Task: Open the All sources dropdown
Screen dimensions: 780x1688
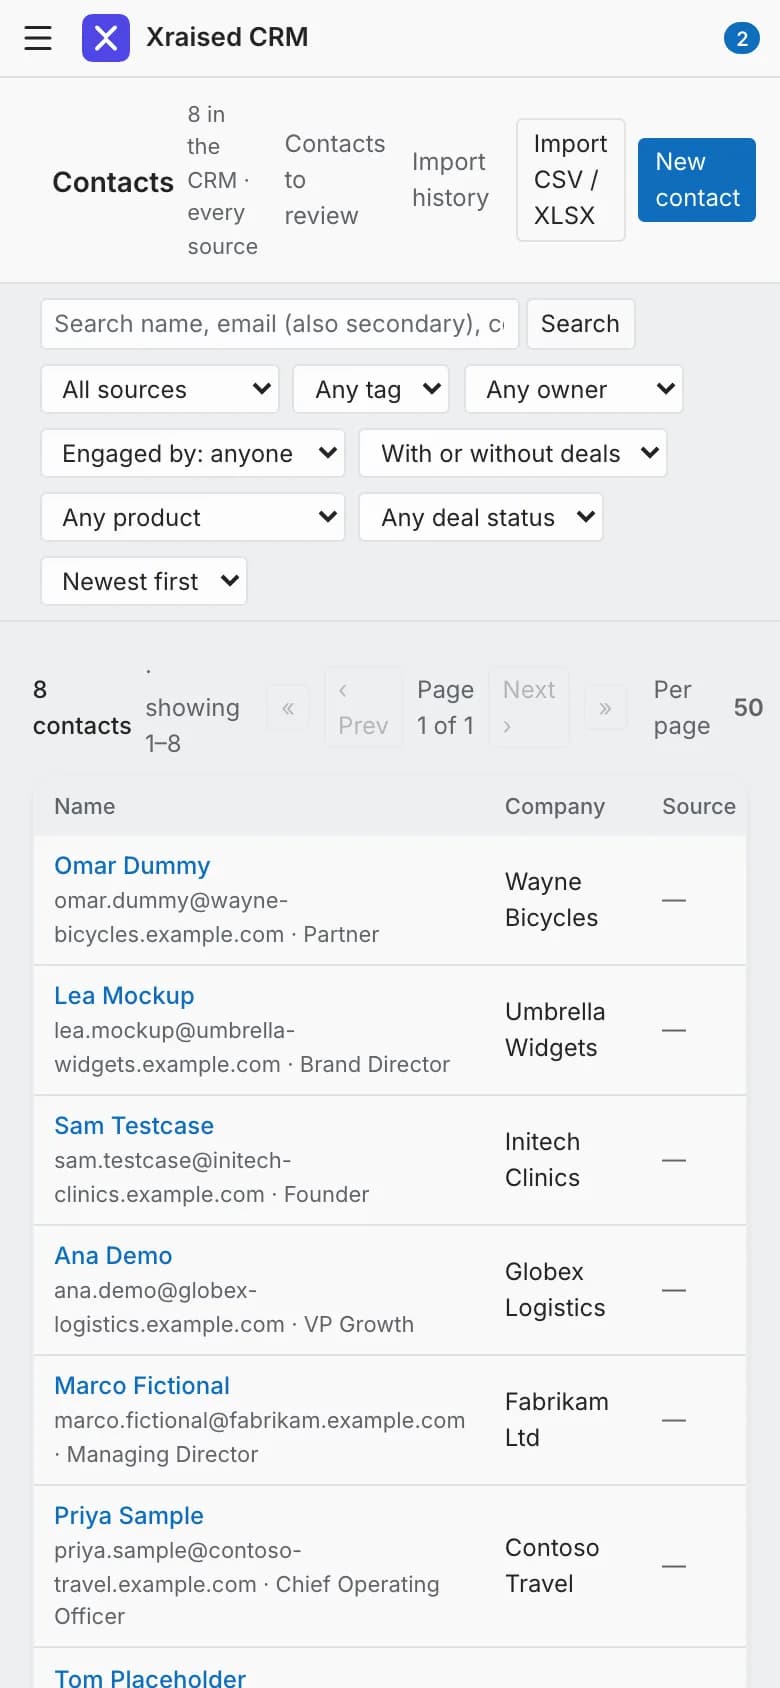Action: click(160, 389)
